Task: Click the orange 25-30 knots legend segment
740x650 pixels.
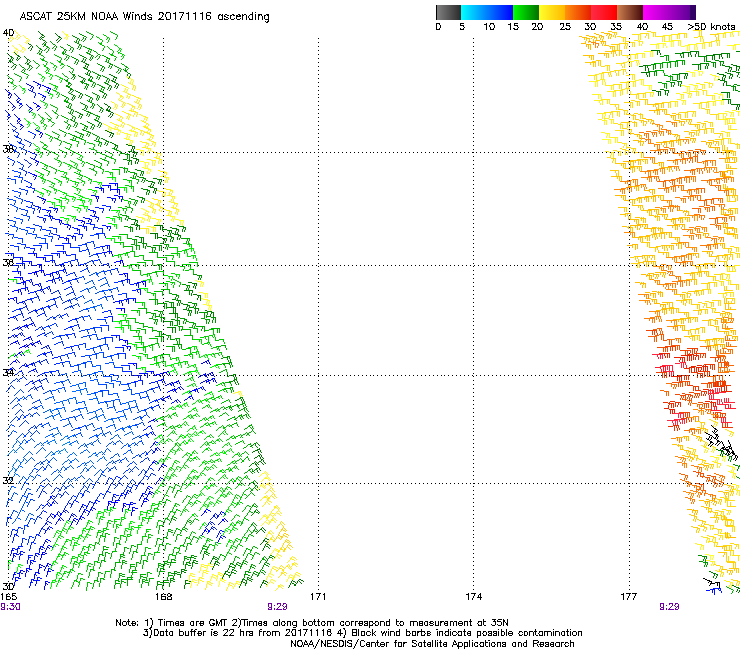Action: 578,12
